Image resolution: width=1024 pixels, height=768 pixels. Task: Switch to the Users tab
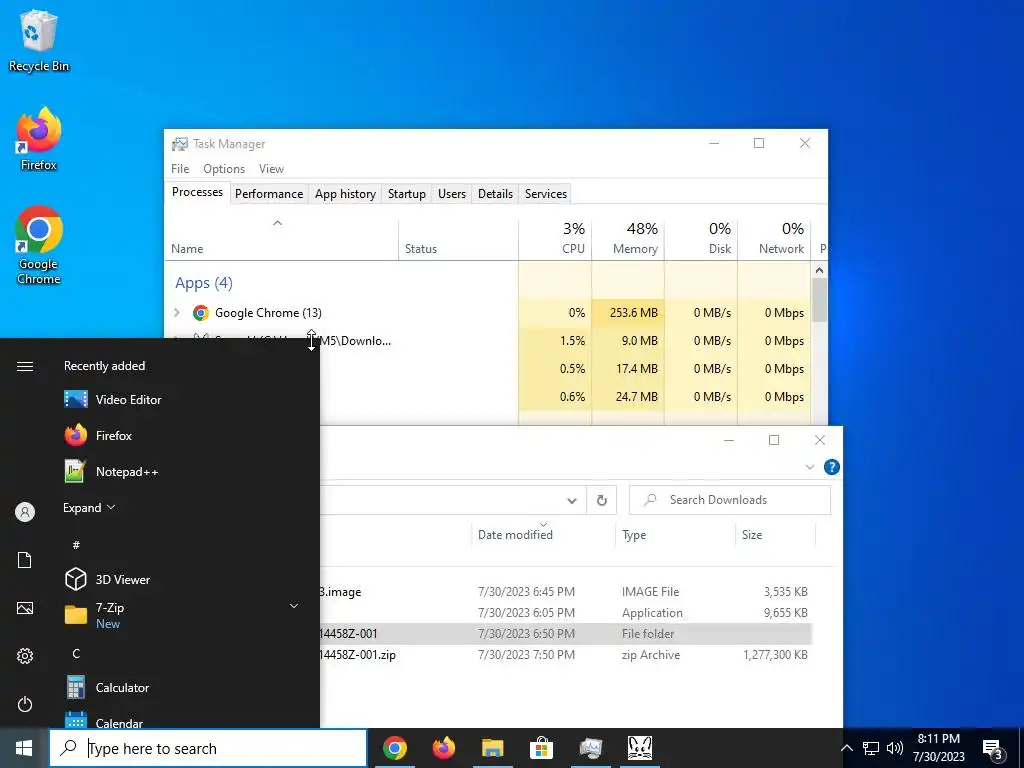click(452, 194)
